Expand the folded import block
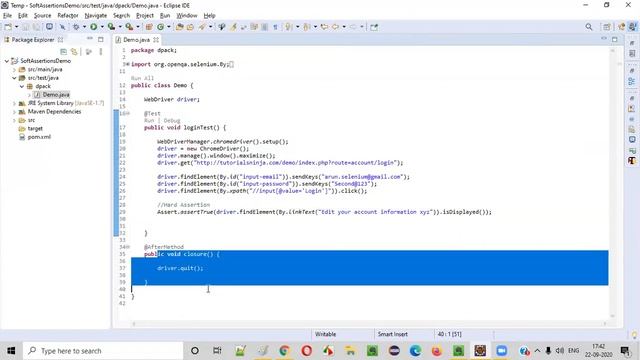The width and height of the screenshot is (640, 360). [127, 64]
